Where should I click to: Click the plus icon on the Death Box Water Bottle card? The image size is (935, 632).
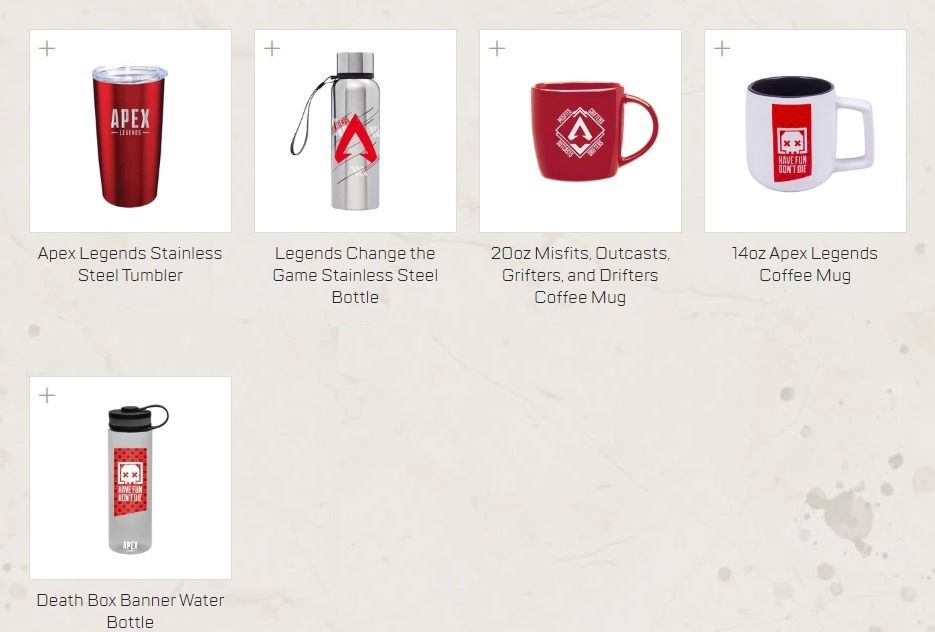47,395
